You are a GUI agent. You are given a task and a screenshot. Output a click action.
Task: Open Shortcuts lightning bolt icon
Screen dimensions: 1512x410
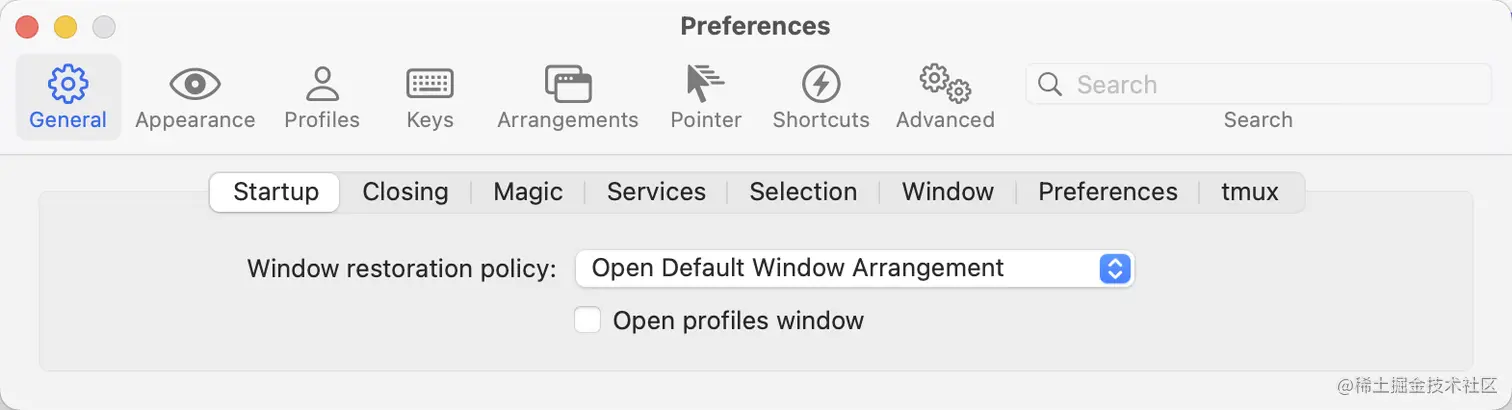click(821, 84)
